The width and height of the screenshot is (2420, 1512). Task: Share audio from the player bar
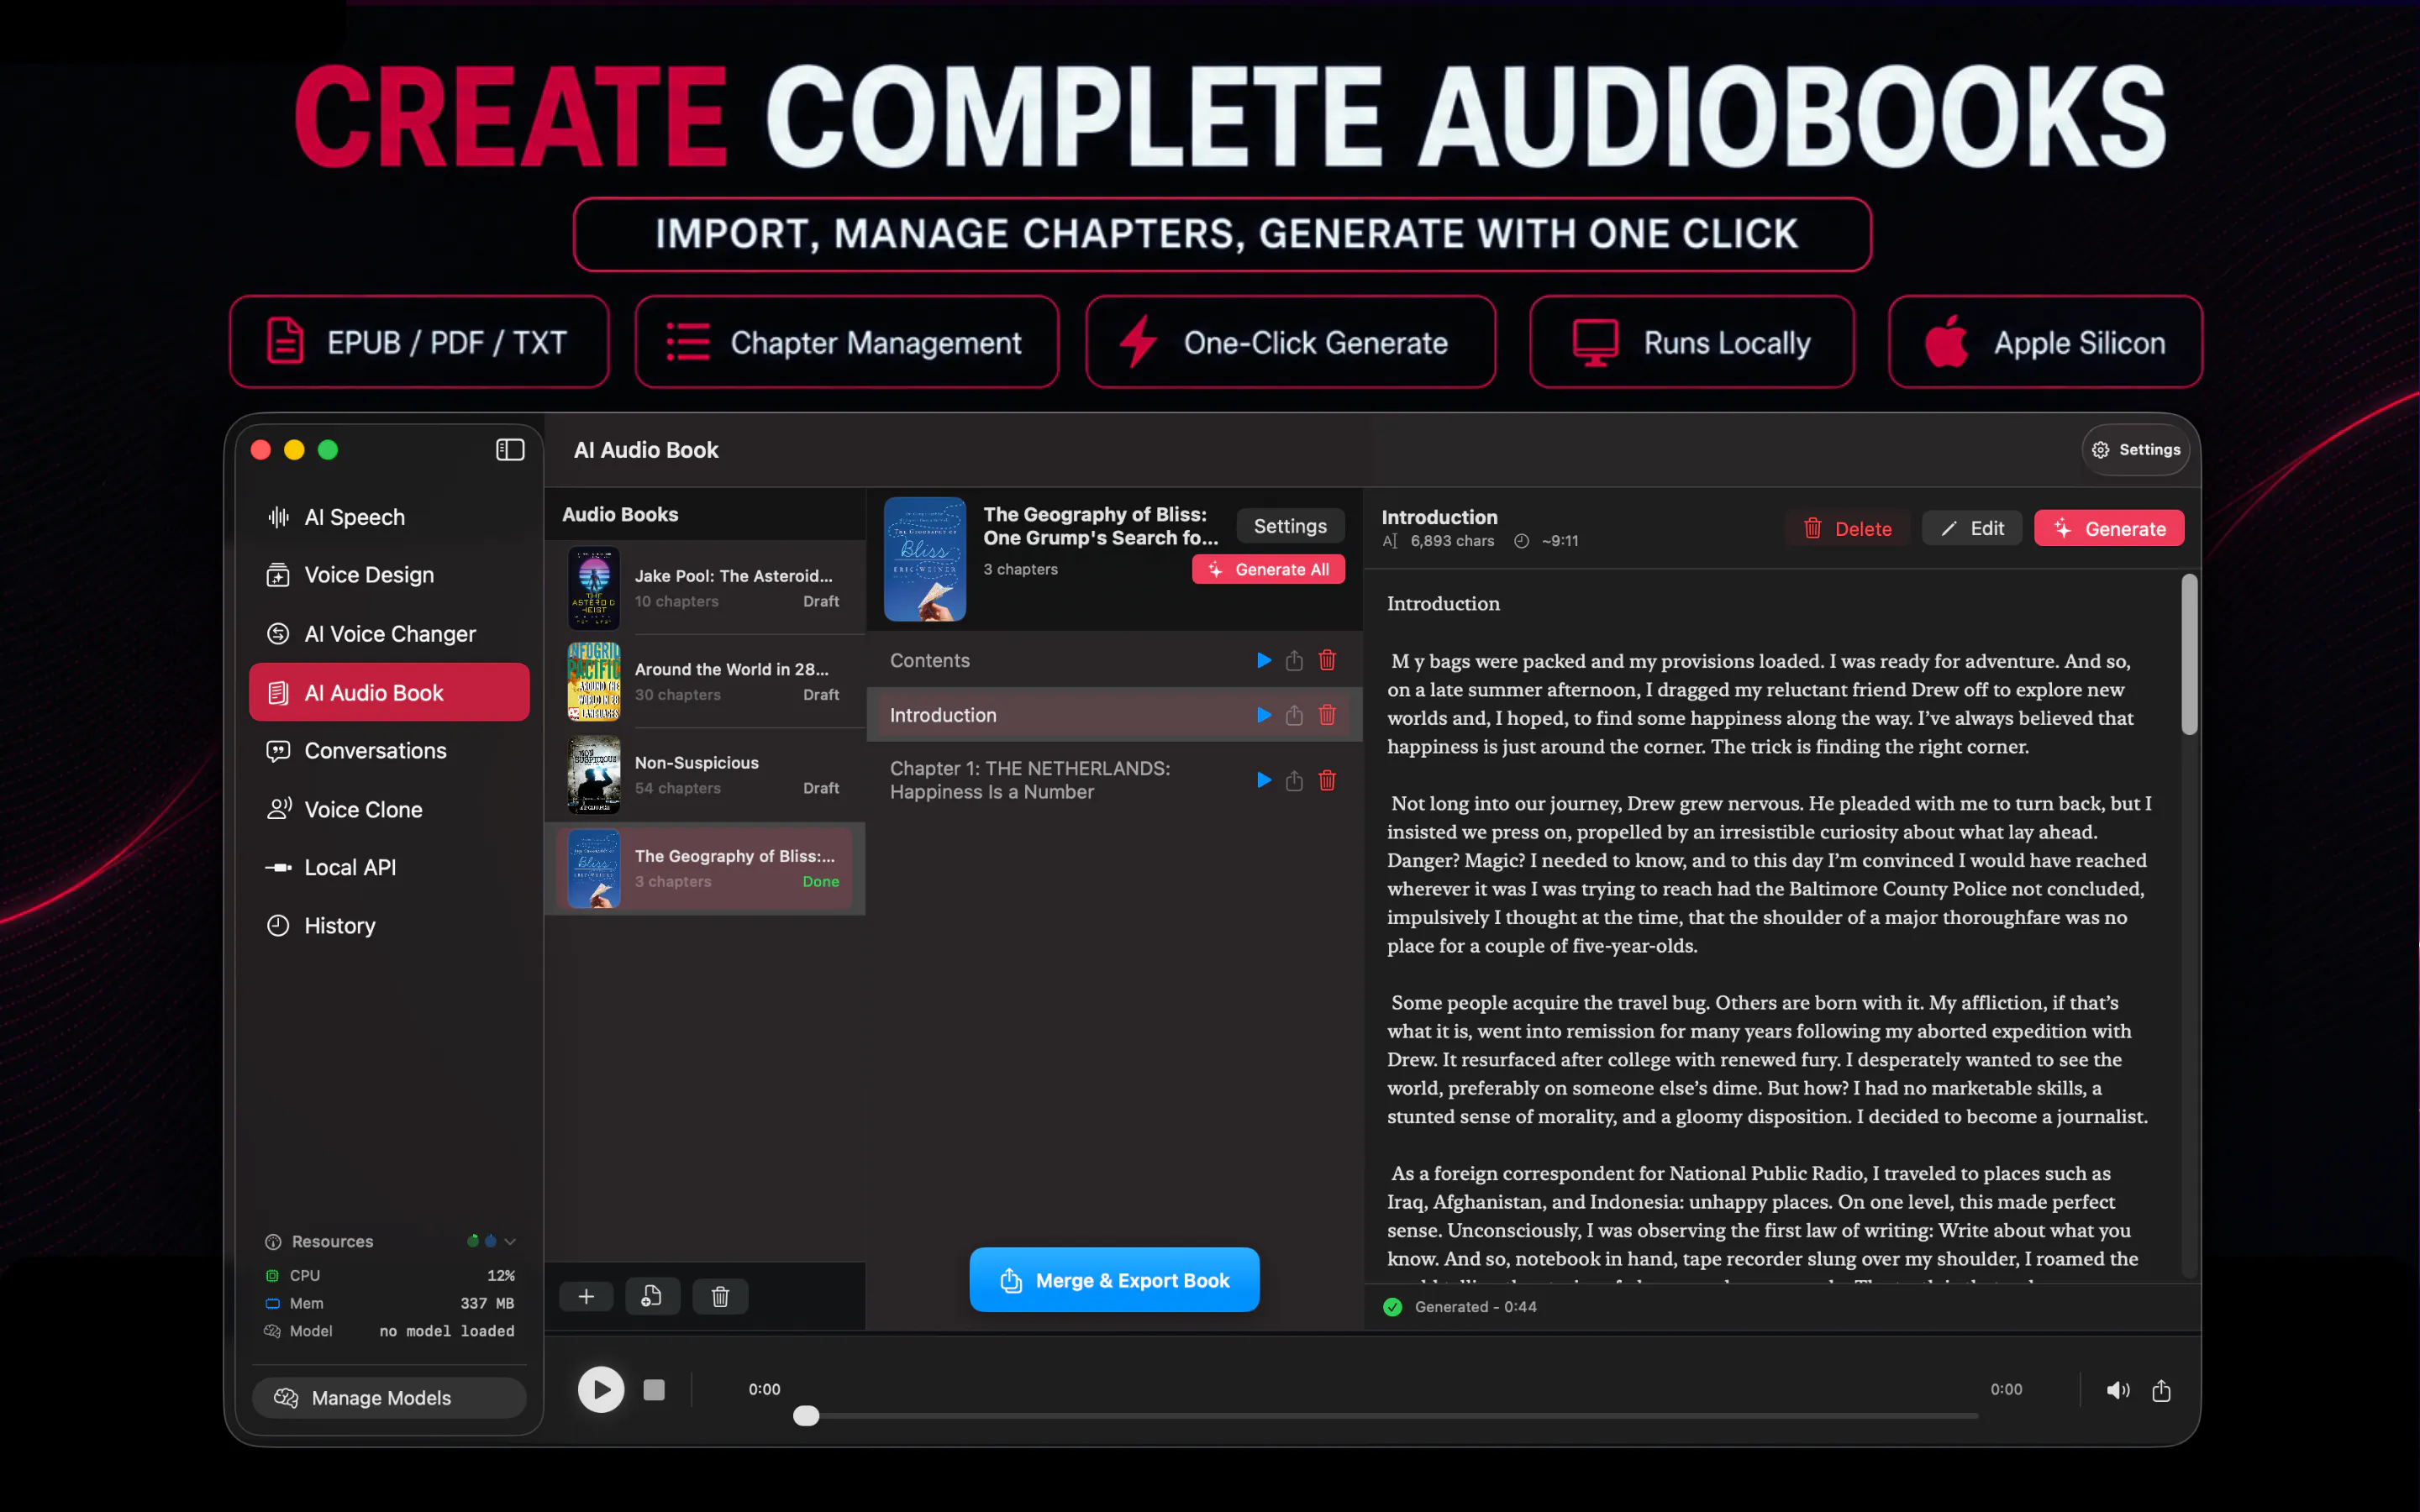2161,1390
